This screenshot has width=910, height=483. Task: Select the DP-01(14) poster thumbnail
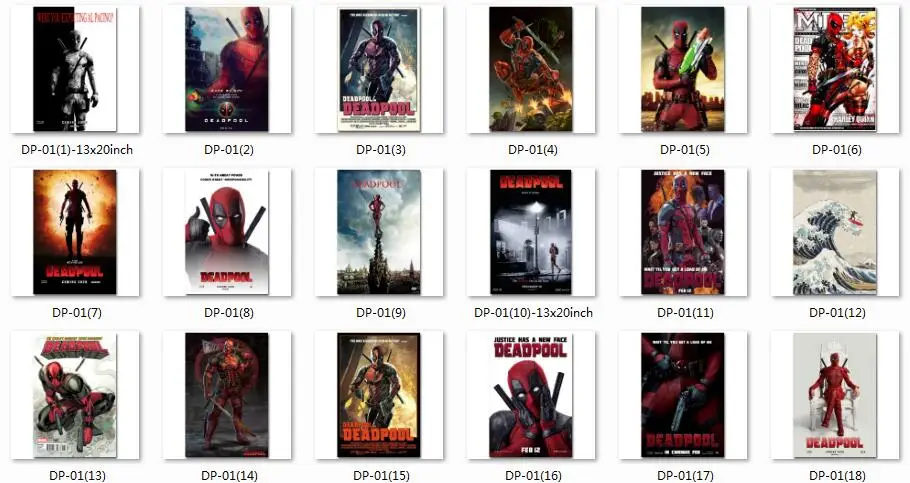(227, 395)
